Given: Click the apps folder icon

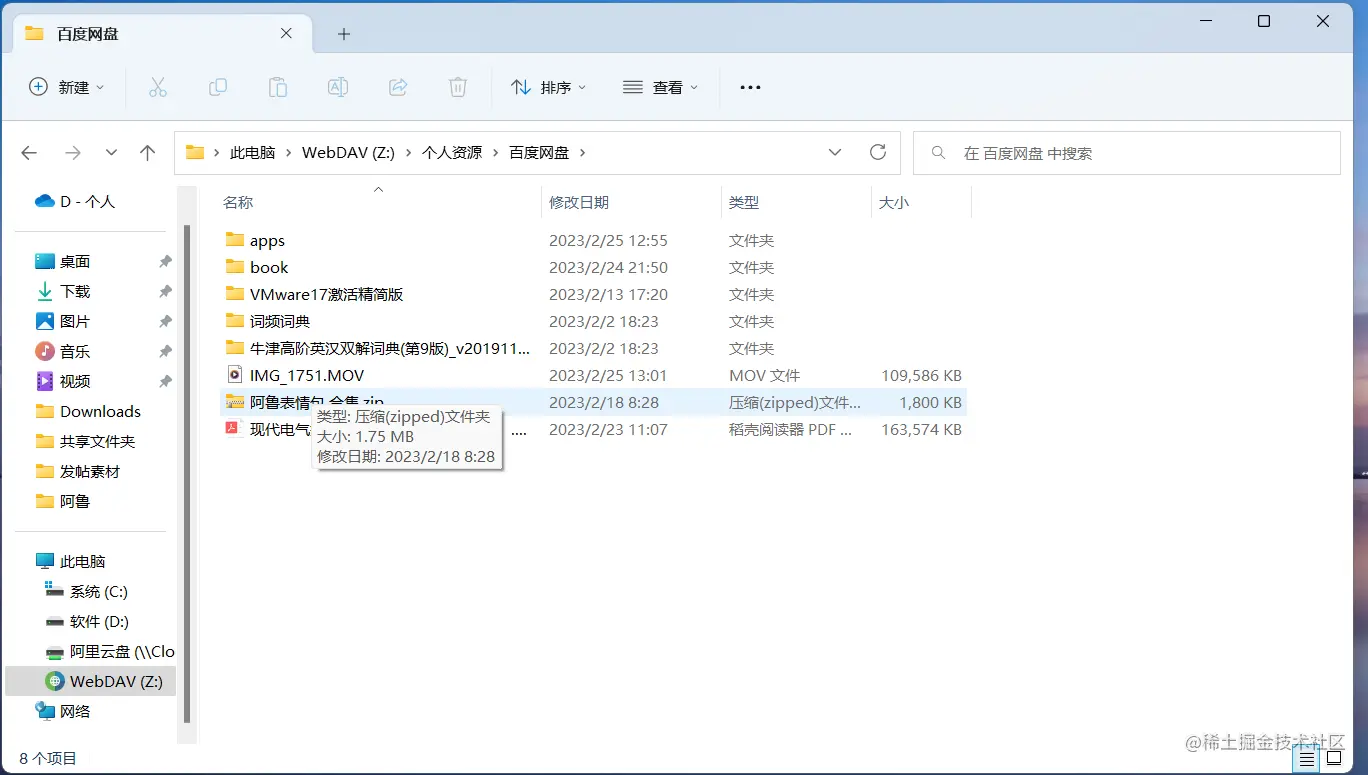Looking at the screenshot, I should [x=235, y=240].
